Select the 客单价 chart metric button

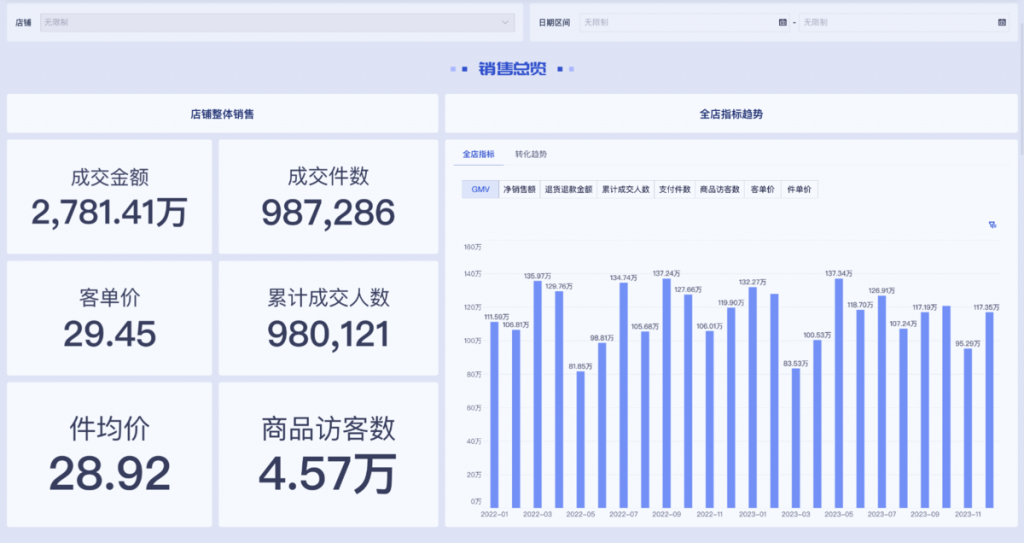(x=763, y=189)
